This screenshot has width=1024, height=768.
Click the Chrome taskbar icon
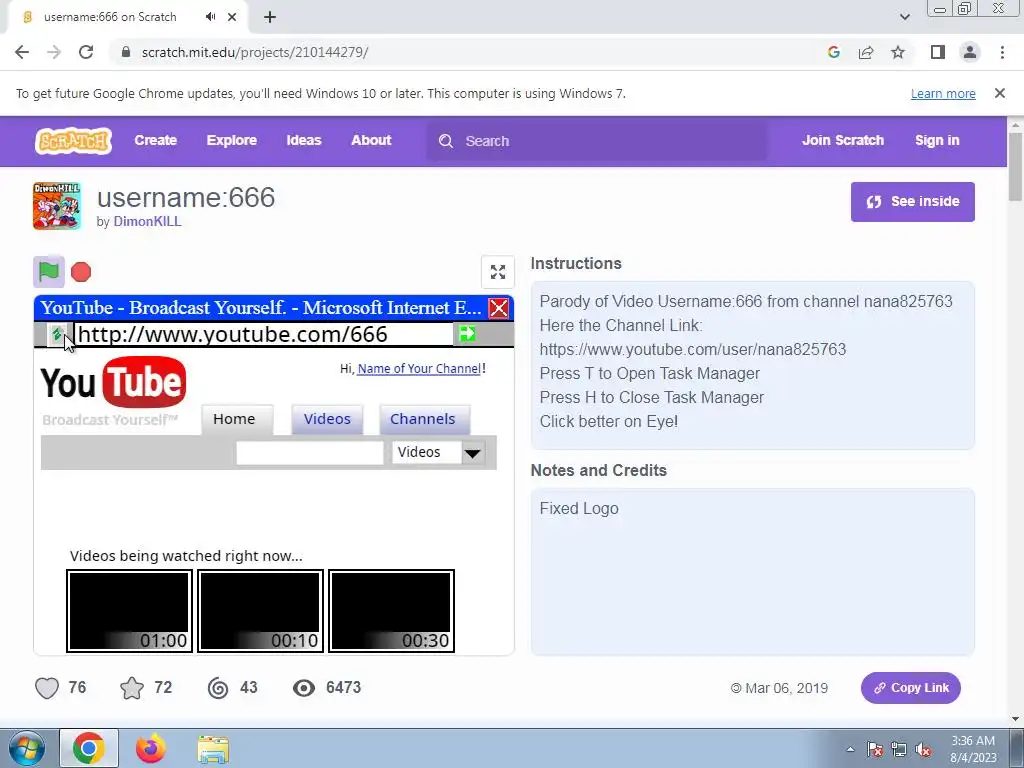click(89, 748)
